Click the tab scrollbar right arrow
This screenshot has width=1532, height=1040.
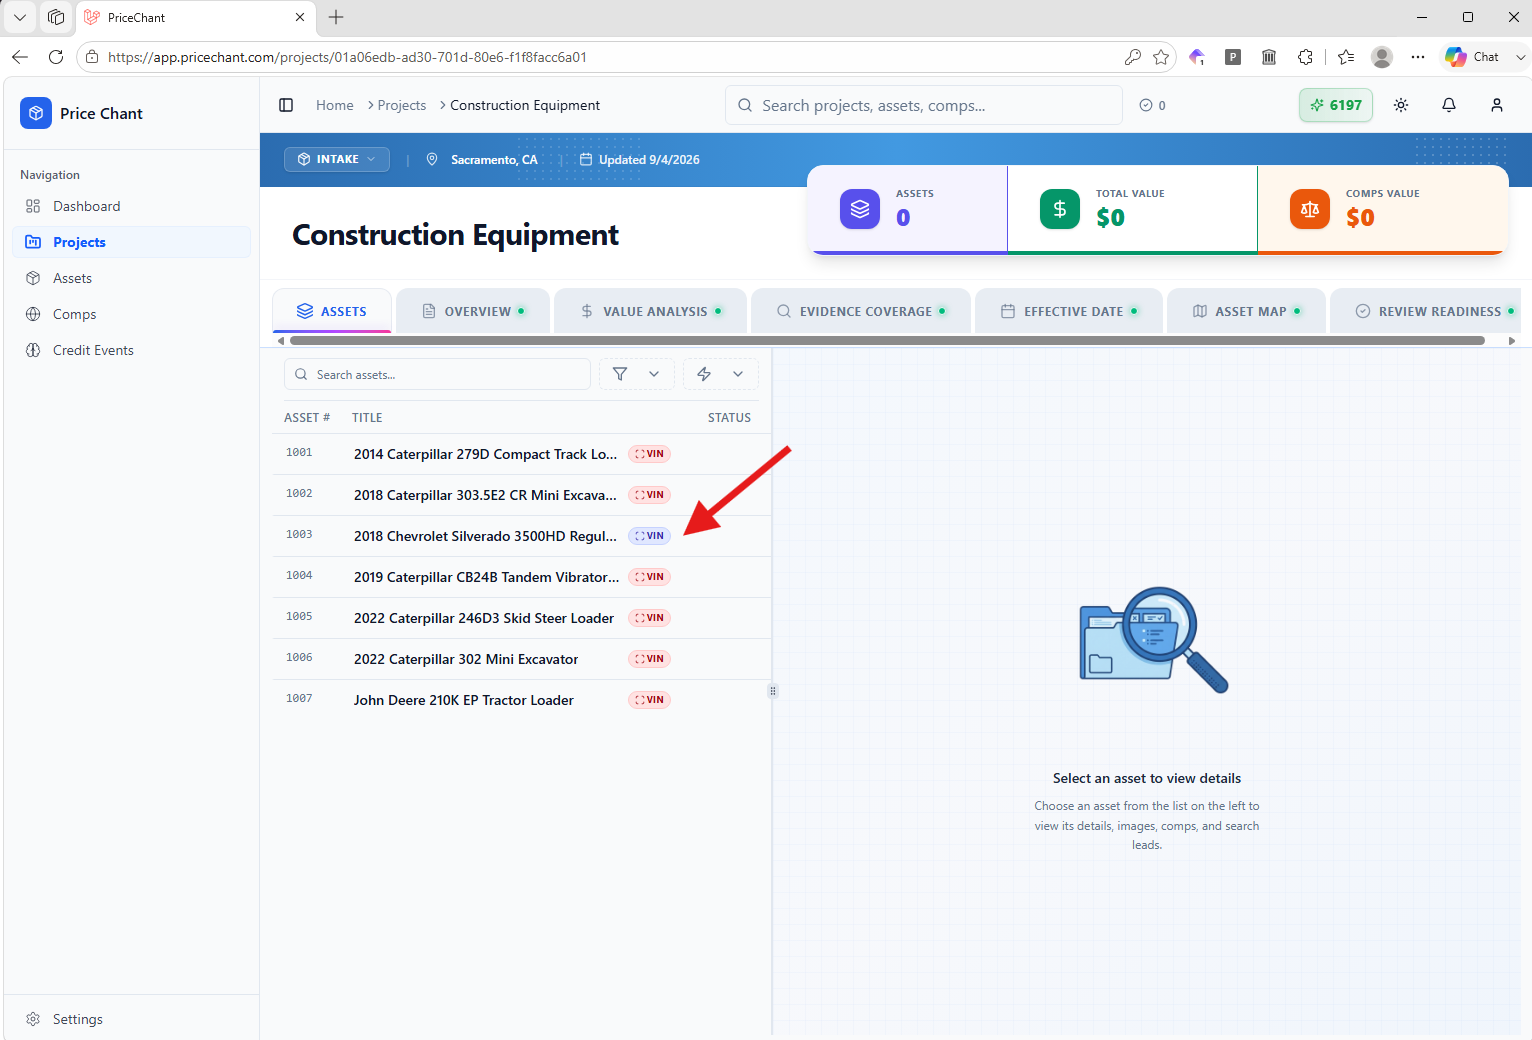pos(1512,341)
